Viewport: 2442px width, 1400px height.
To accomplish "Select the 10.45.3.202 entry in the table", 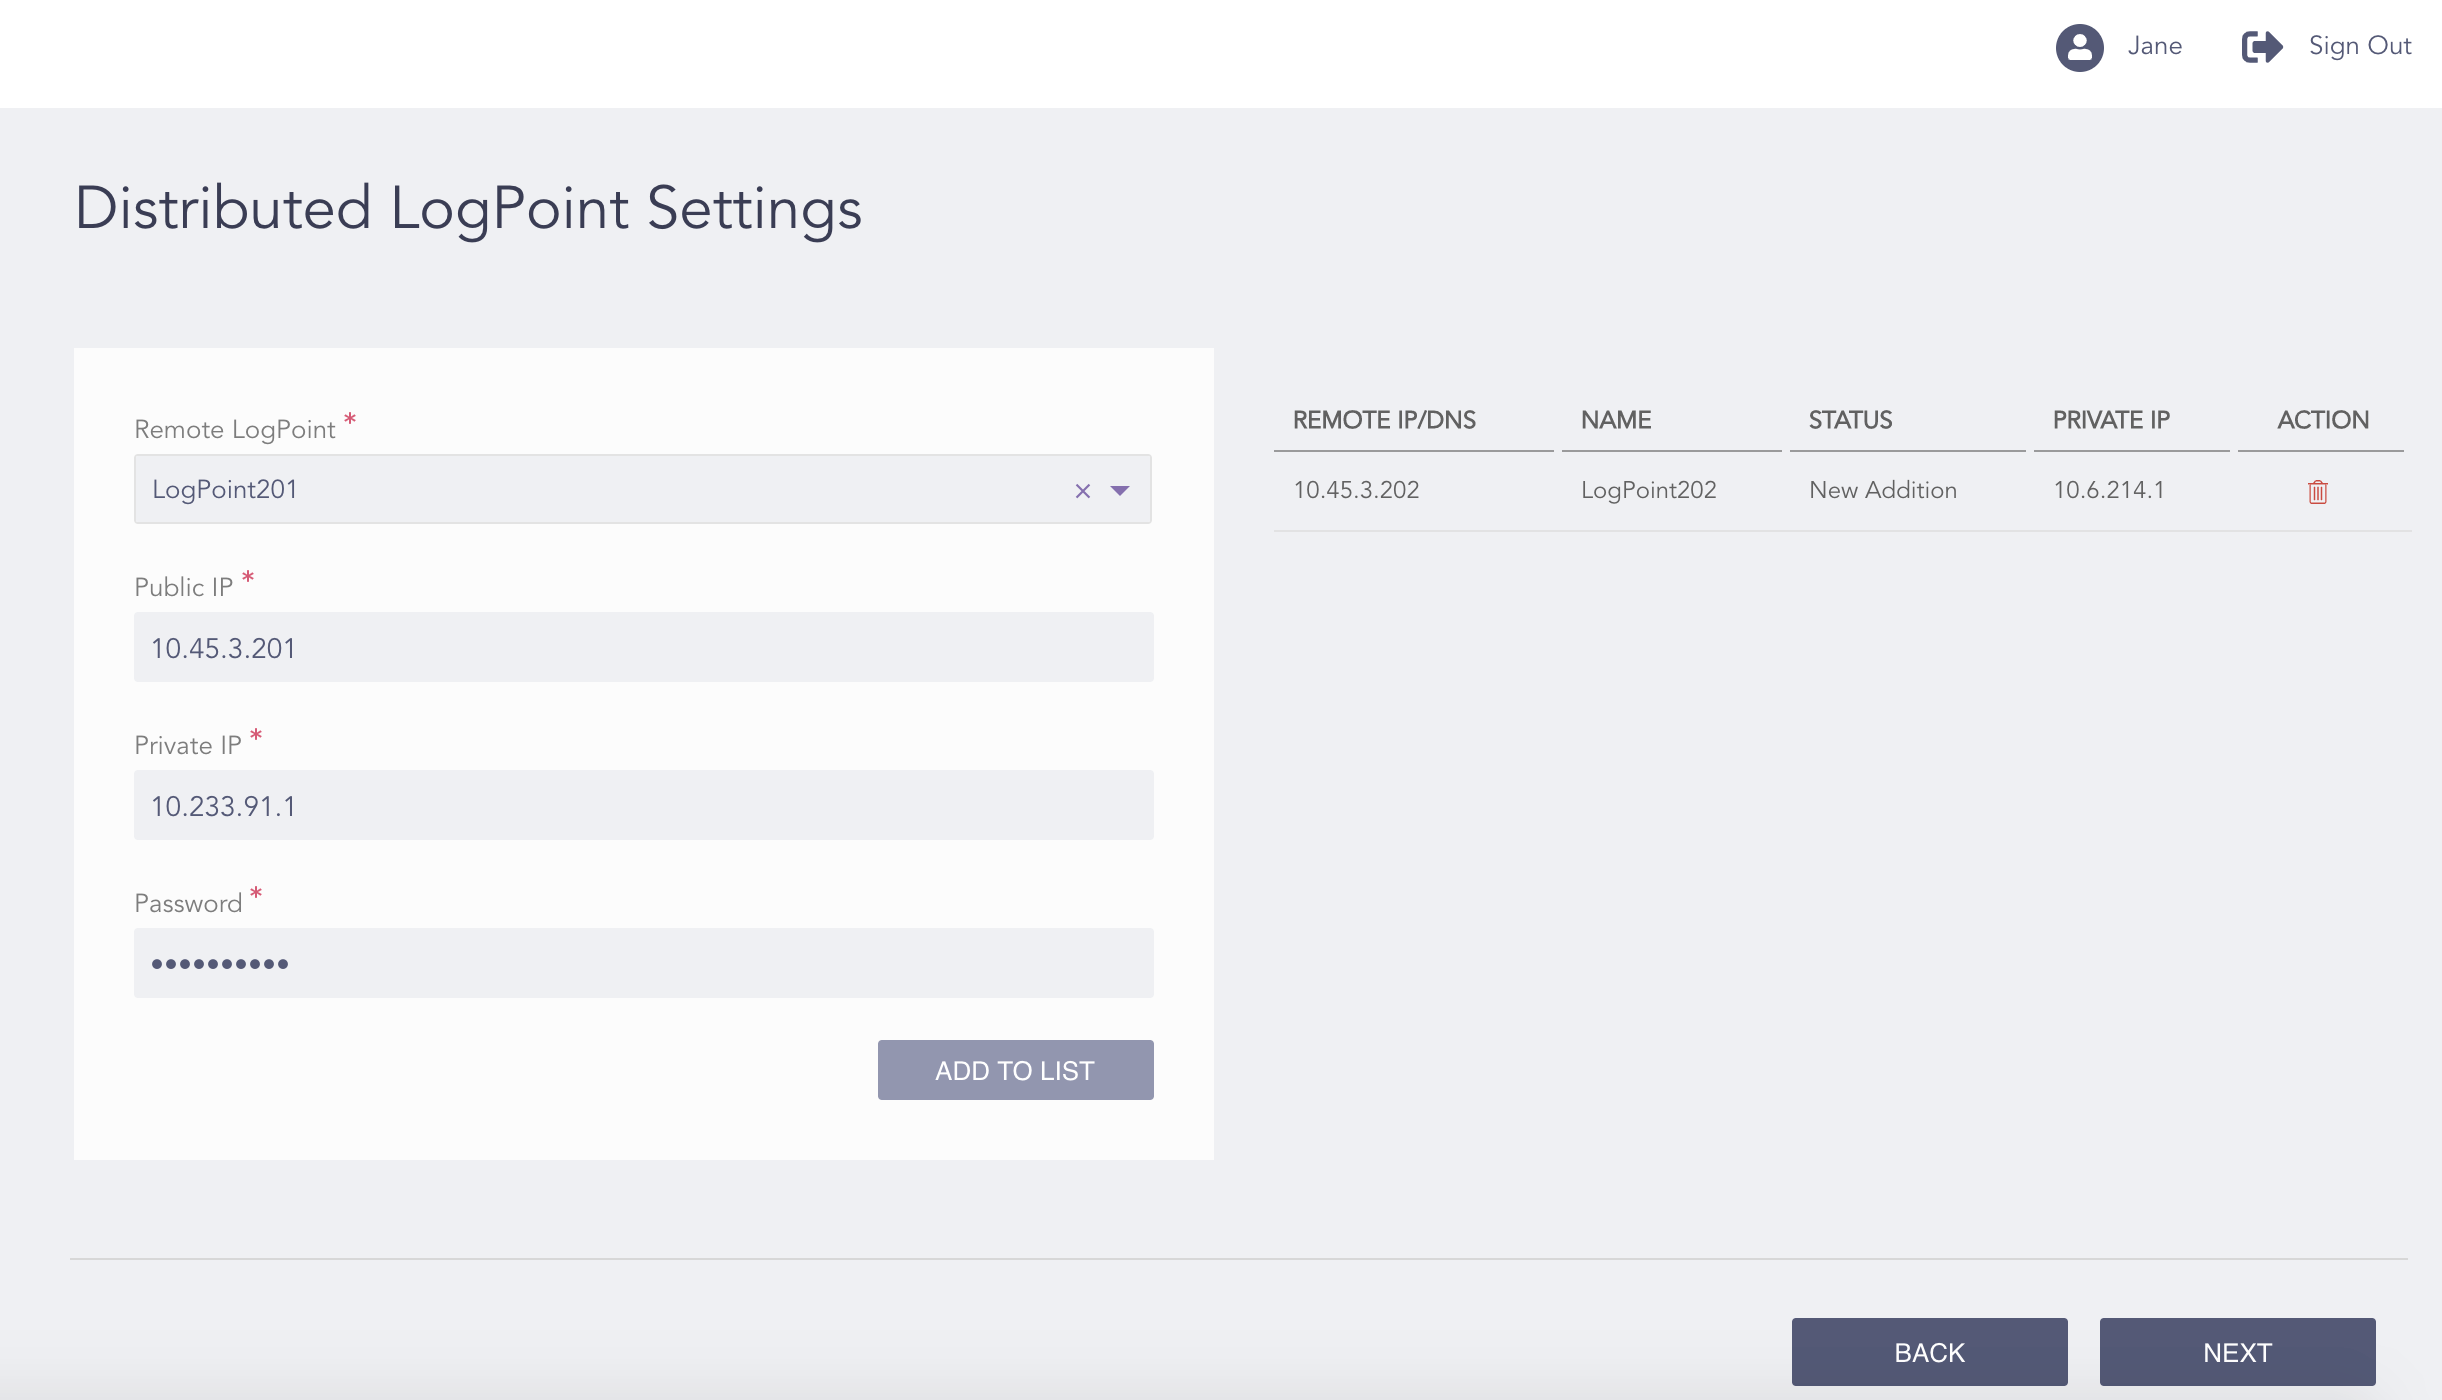I will pyautogui.click(x=1355, y=490).
